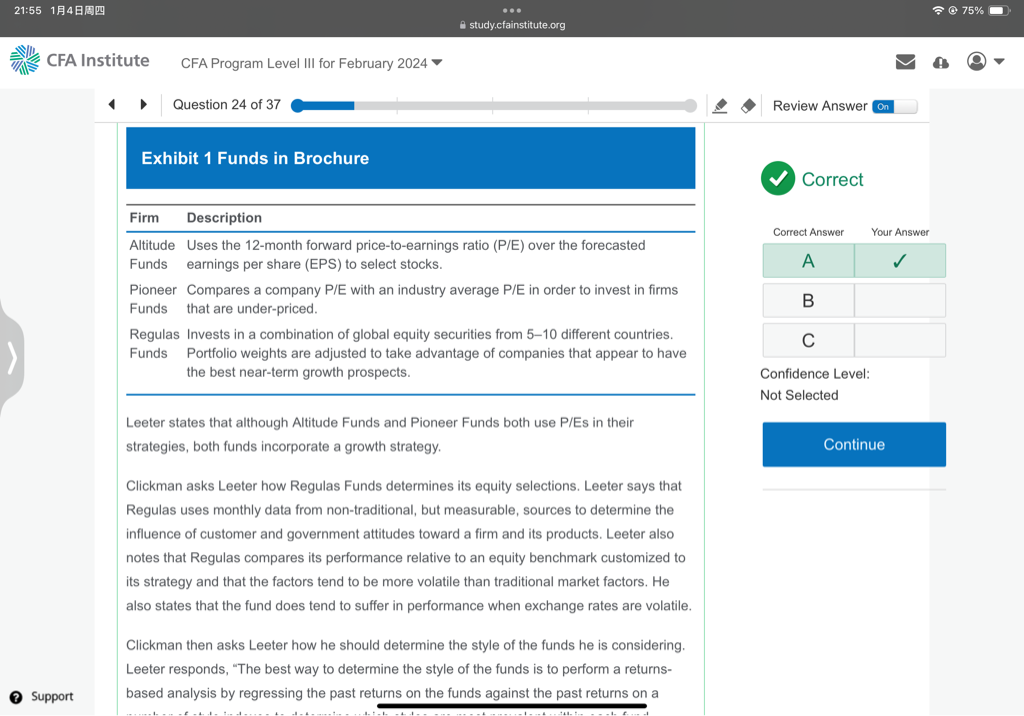Open the mail envelope icon

905,62
